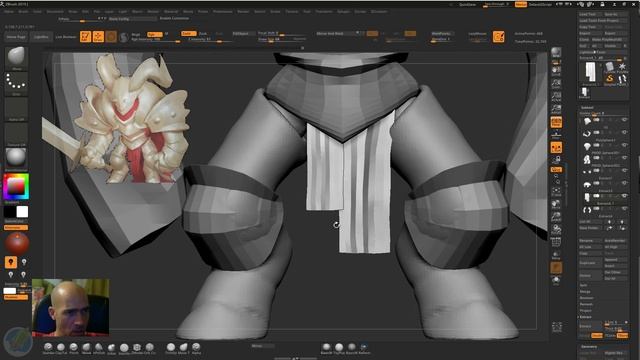This screenshot has height=360, width=640.
Task: Toggle the Xyz rotation mode button
Action: (x=556, y=169)
